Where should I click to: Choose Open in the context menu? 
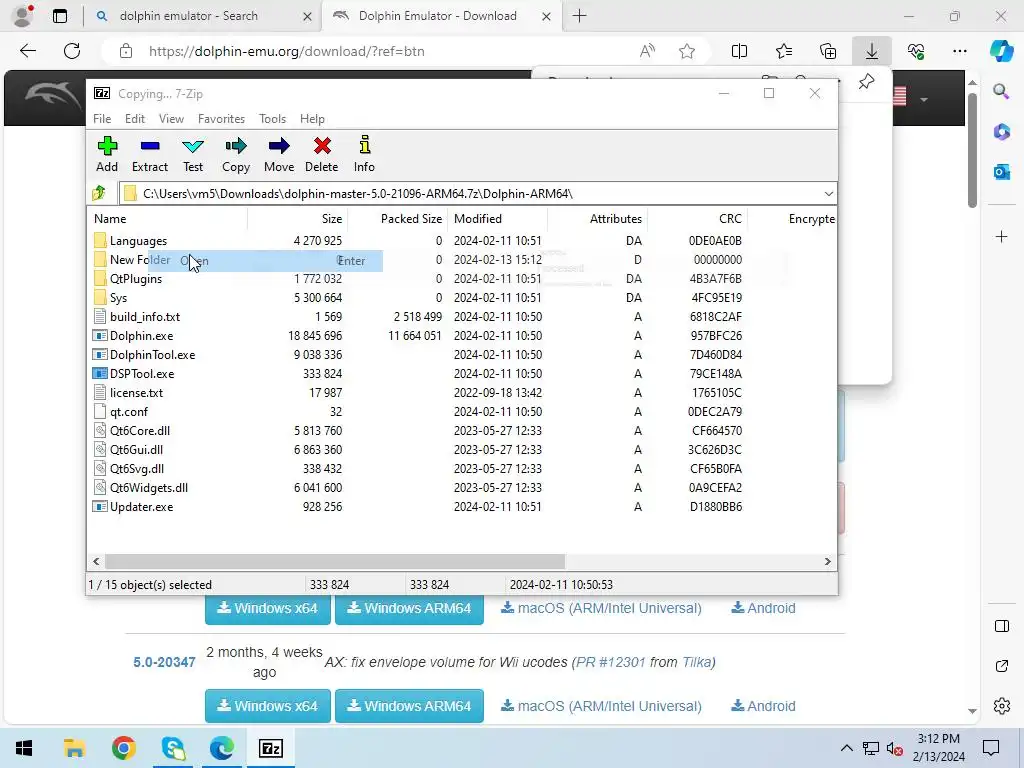(x=265, y=261)
